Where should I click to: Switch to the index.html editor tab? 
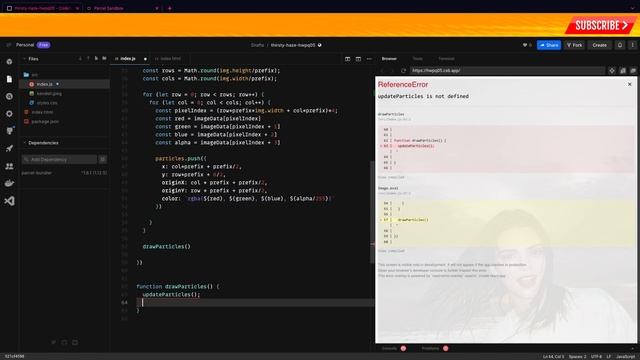[x=170, y=59]
